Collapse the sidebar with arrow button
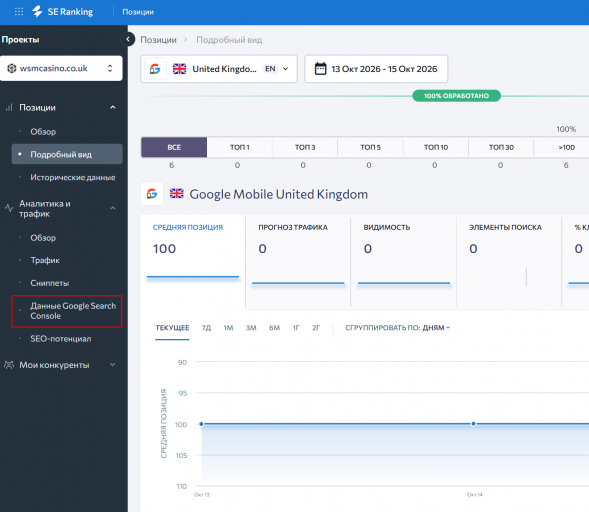The height and width of the screenshot is (512, 589). [128, 39]
